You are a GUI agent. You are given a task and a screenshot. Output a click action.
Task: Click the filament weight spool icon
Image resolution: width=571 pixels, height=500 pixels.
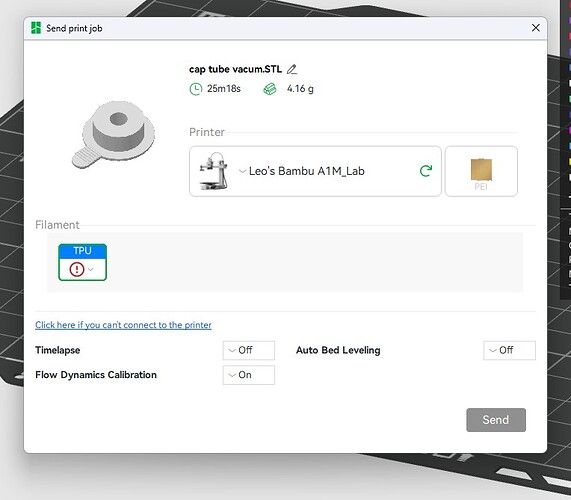click(270, 89)
